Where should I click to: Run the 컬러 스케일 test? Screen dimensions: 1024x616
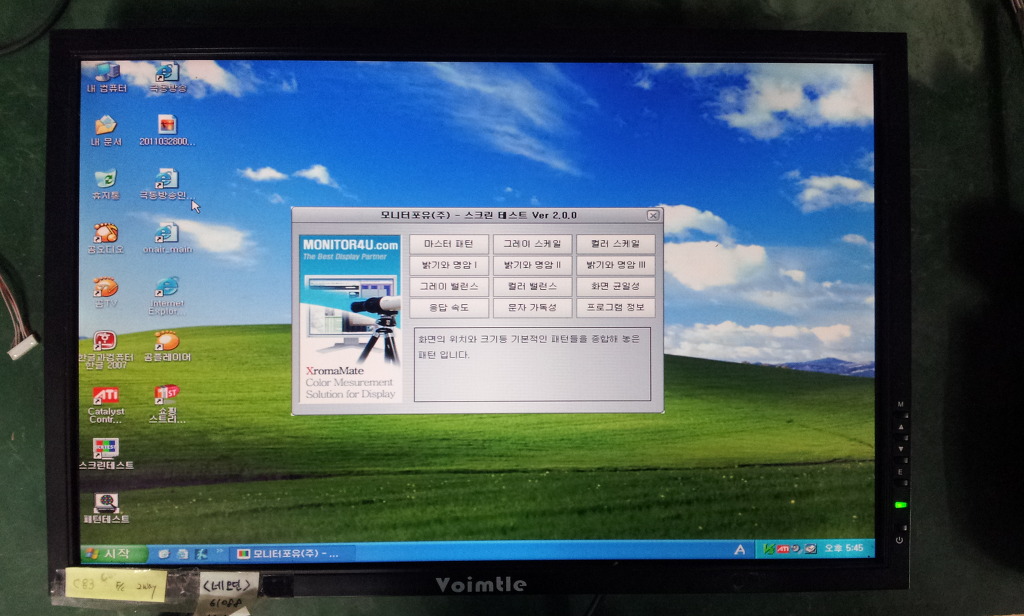(615, 244)
